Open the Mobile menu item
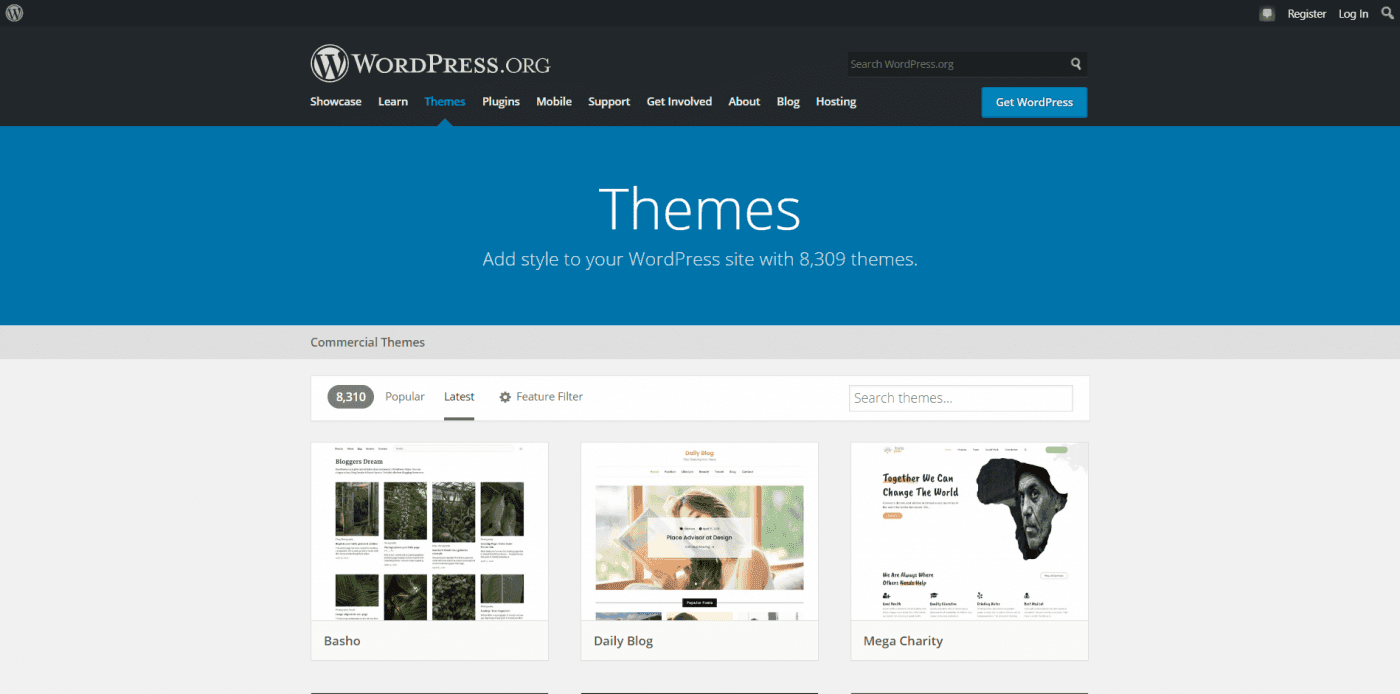The height and width of the screenshot is (694, 1400). pos(554,102)
